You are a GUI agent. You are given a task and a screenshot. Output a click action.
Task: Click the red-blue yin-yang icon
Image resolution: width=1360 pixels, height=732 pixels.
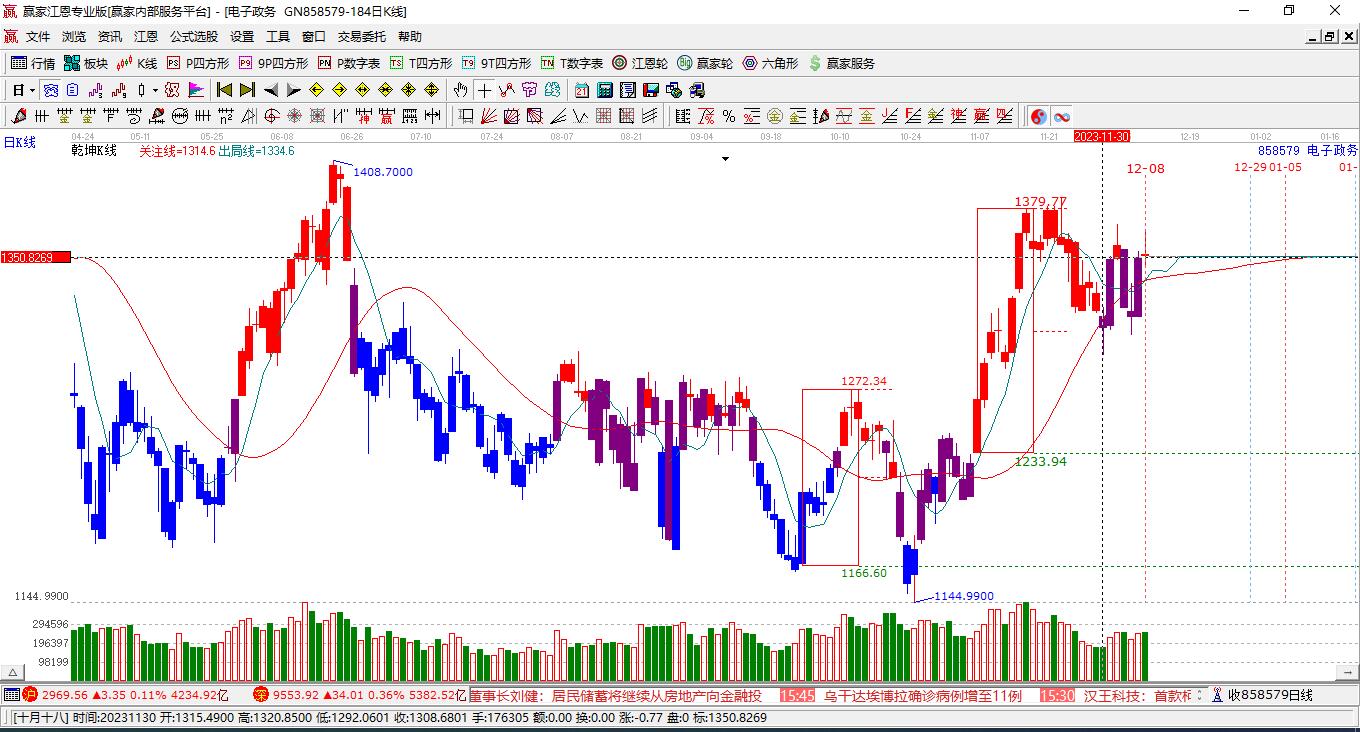point(1038,116)
